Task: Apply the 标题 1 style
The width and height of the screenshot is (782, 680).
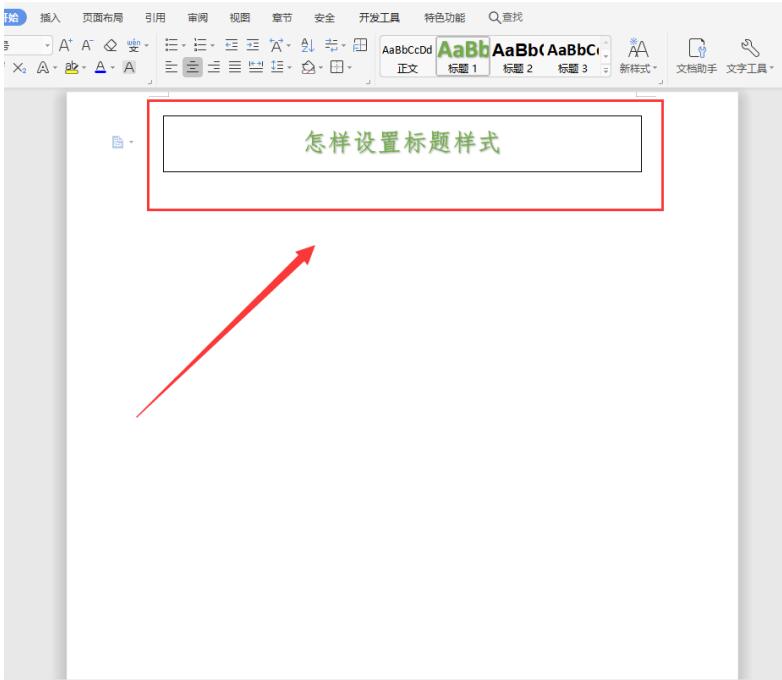Action: click(x=461, y=57)
